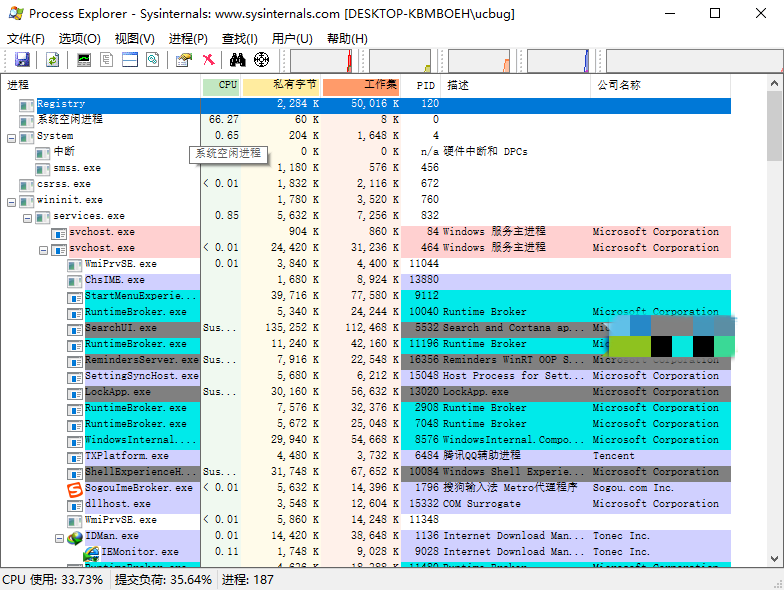Open System Information graph icon
The height and width of the screenshot is (590, 784).
click(84, 60)
